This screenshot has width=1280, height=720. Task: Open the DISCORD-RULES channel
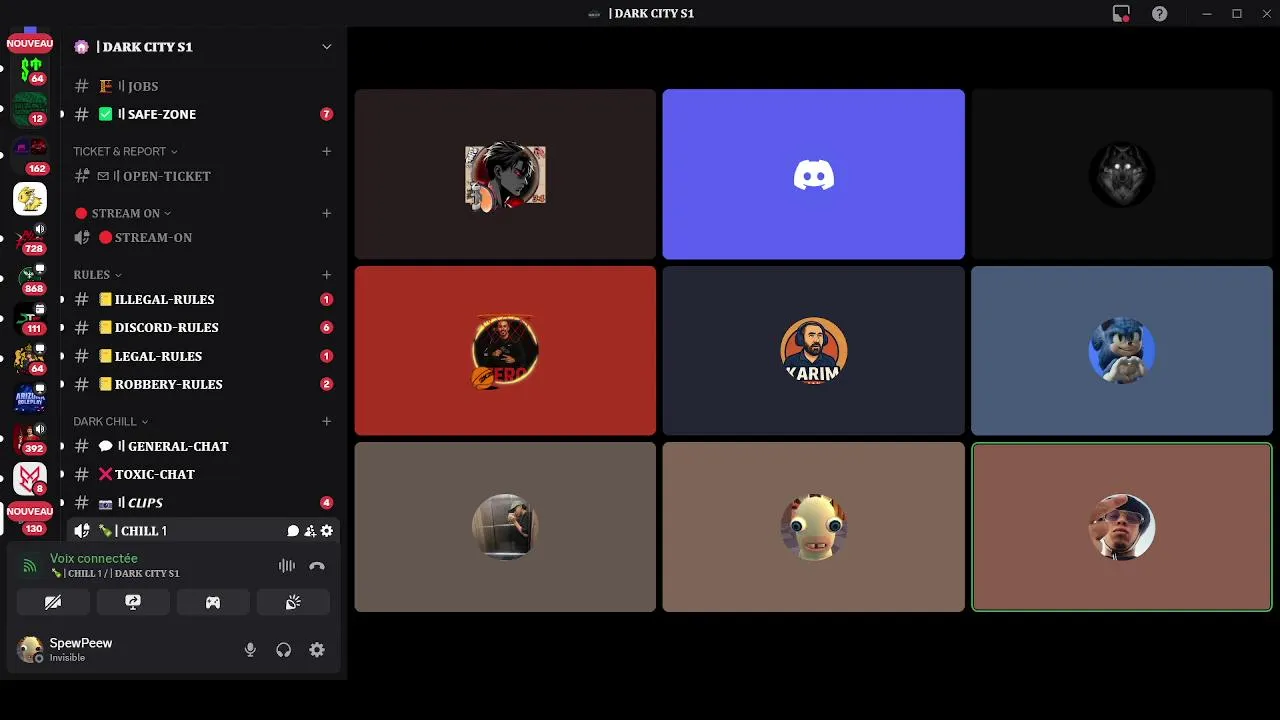pos(204,327)
